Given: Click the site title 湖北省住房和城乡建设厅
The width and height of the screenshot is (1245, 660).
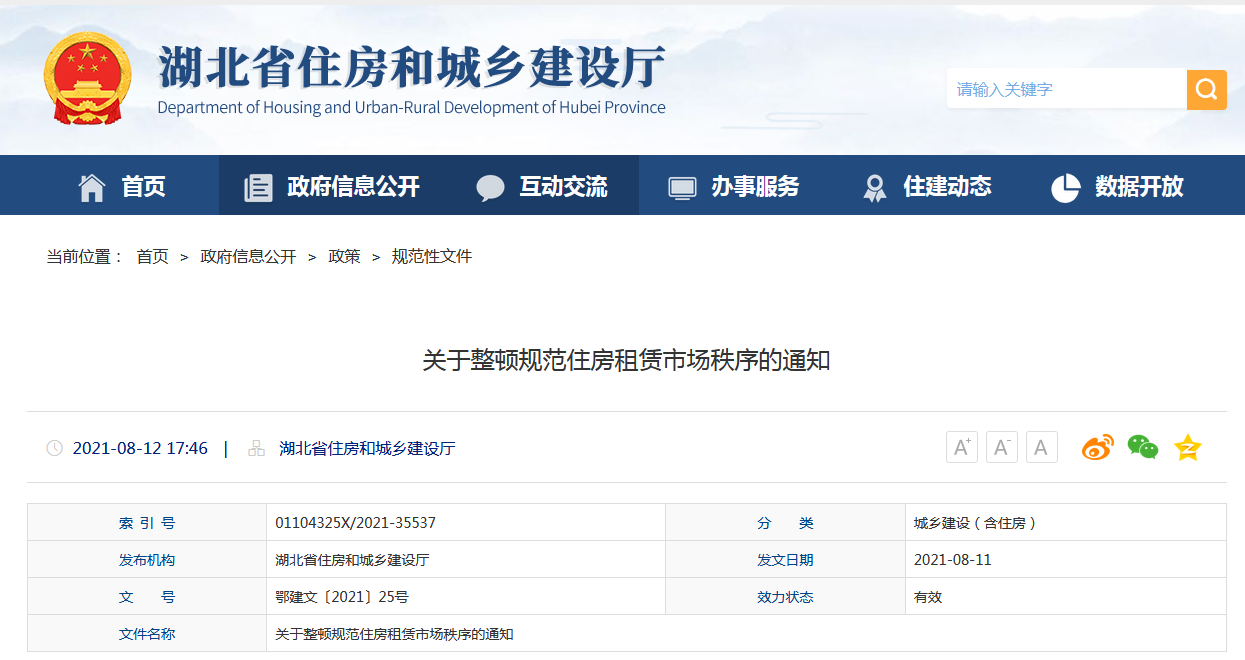Looking at the screenshot, I should point(412,68).
